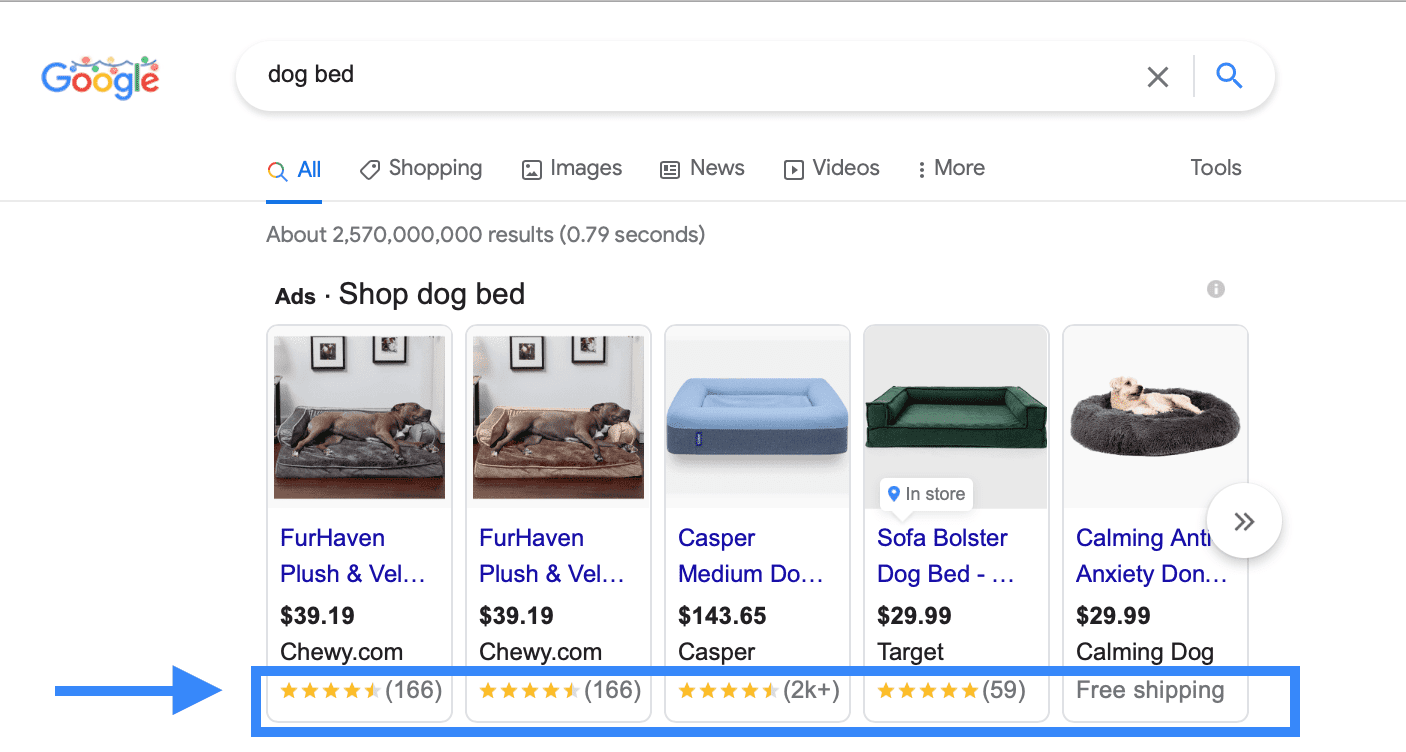This screenshot has width=1406, height=752.
Task: Click the star rating showing 2k+ reviews
Action: pyautogui.click(x=758, y=689)
